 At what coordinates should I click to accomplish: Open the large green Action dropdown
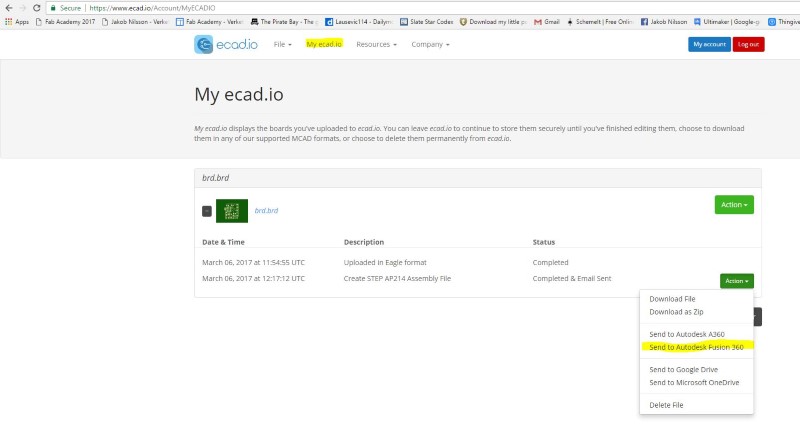point(734,205)
